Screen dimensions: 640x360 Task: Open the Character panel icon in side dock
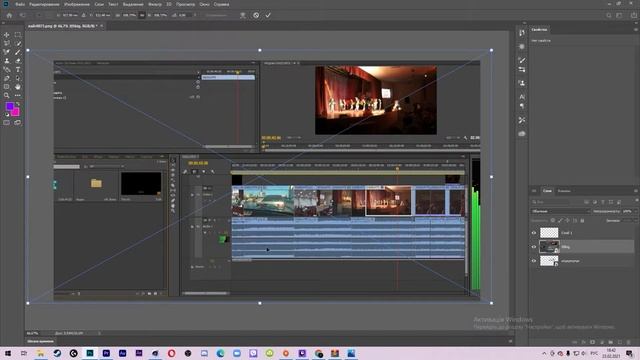pos(522,97)
